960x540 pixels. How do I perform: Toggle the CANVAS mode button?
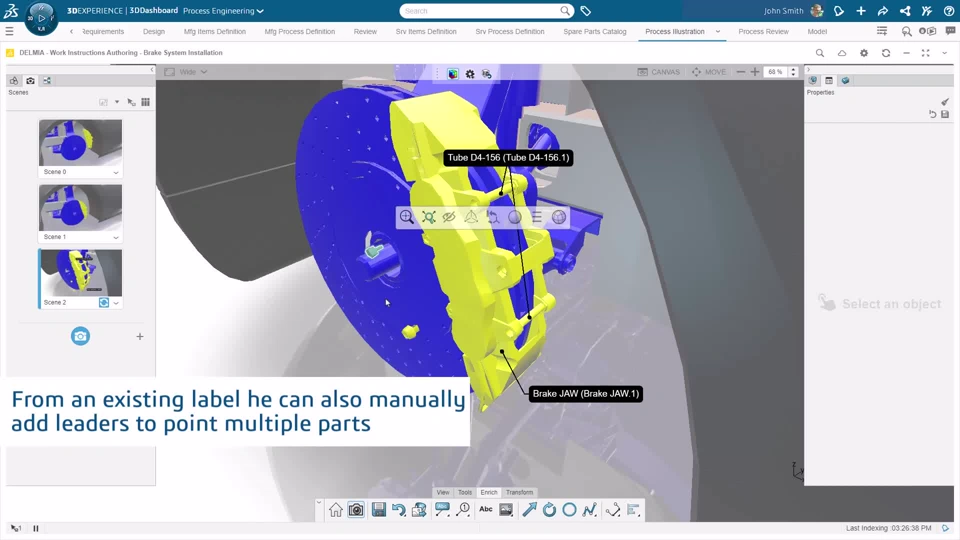pyautogui.click(x=659, y=72)
